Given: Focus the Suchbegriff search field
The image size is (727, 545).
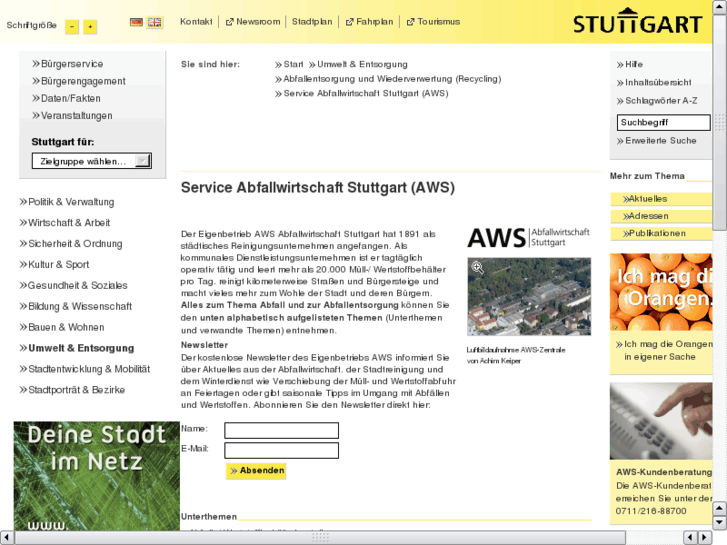Looking at the screenshot, I should [663, 122].
